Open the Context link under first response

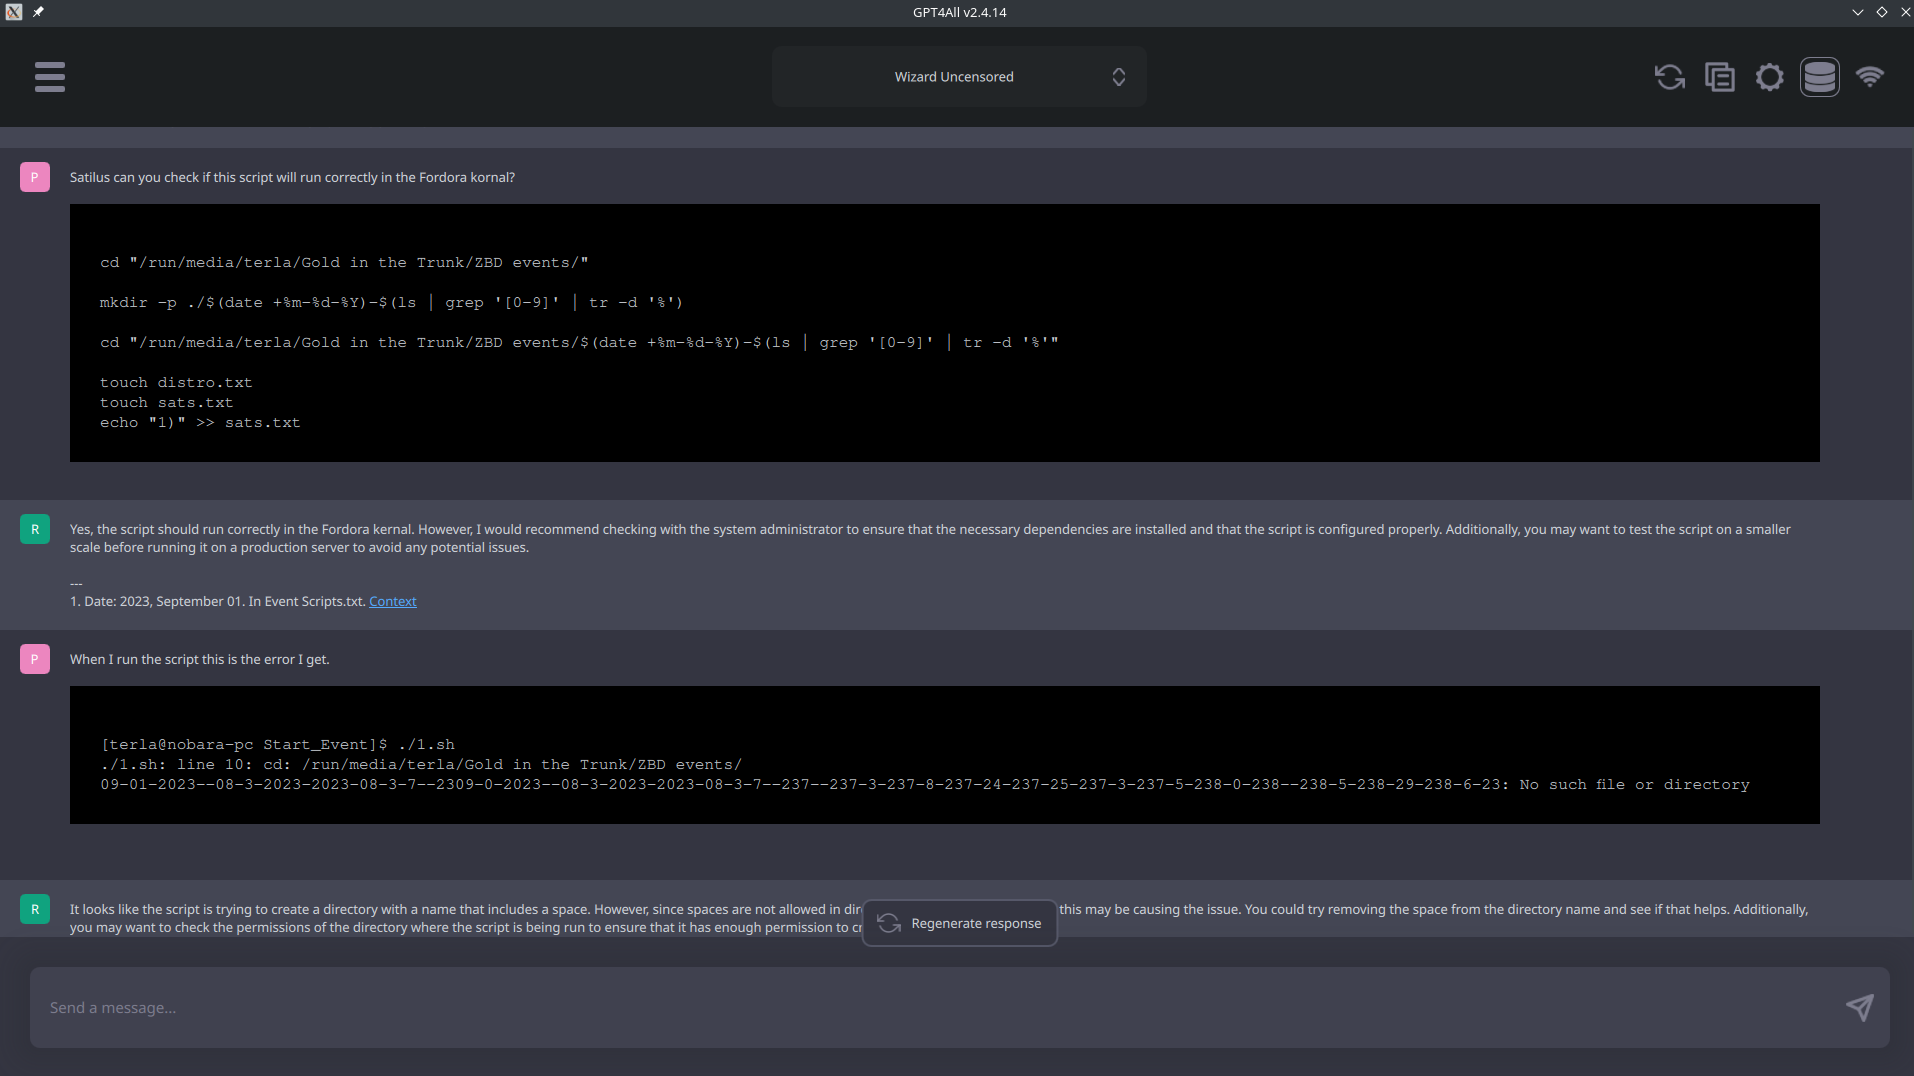pos(392,601)
